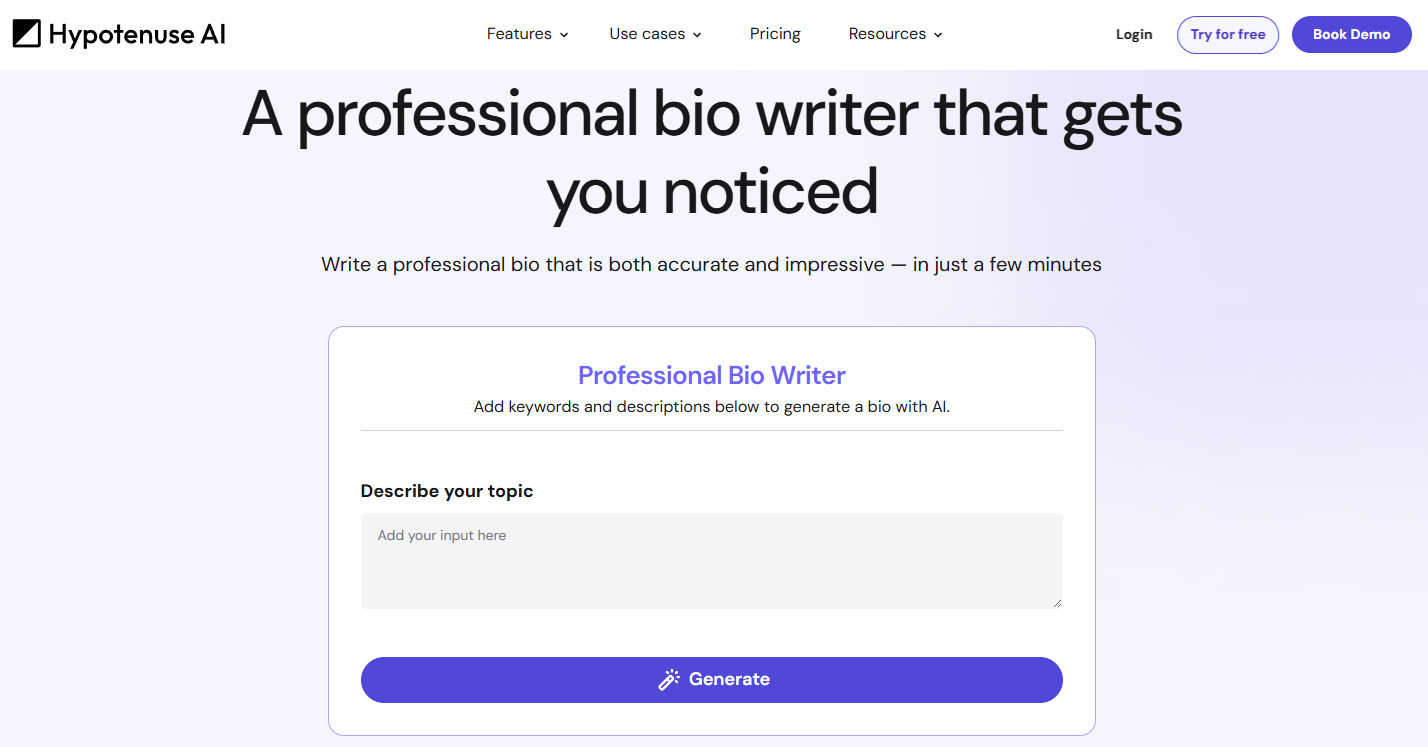Open the Pricing page from the navigation
Screen dimensions: 1428x747
[x=774, y=33]
